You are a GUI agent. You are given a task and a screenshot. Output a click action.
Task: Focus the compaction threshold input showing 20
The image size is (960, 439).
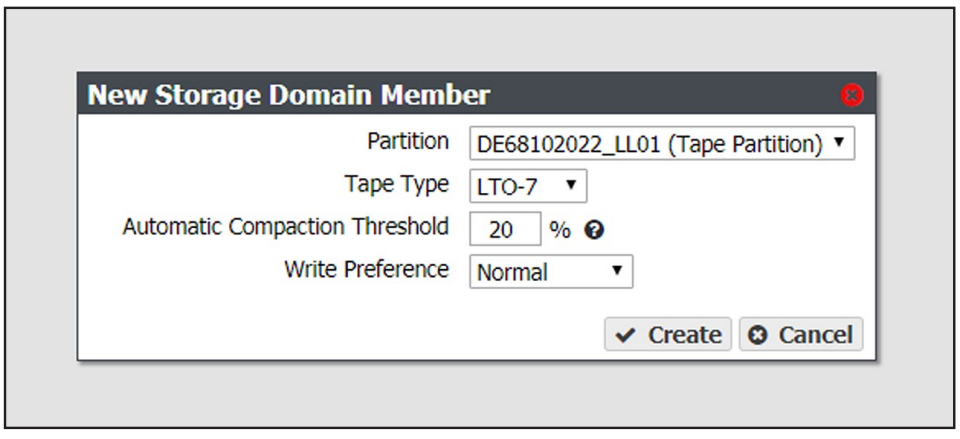coord(505,229)
